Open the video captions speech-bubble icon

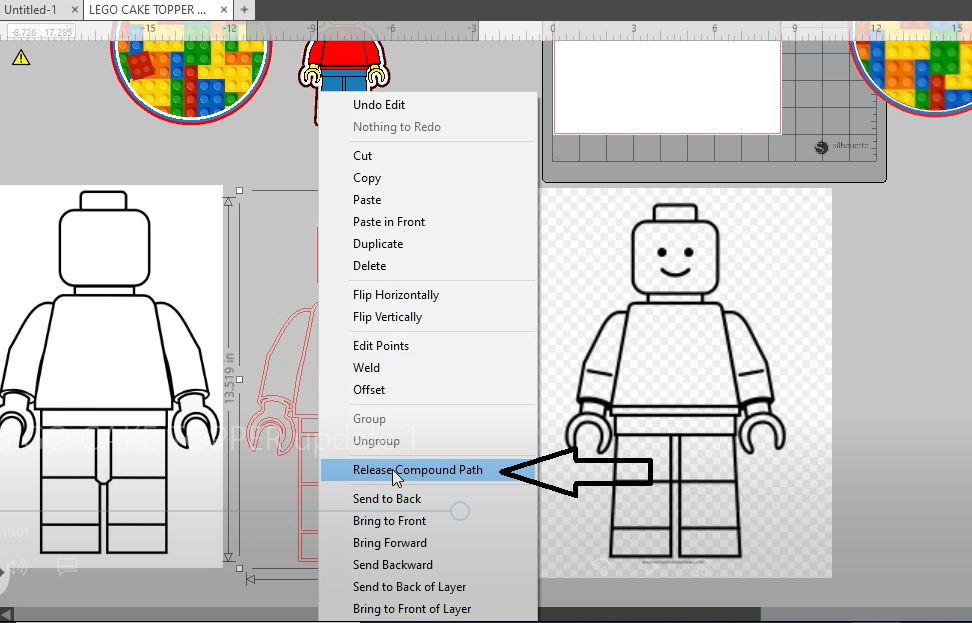click(67, 566)
